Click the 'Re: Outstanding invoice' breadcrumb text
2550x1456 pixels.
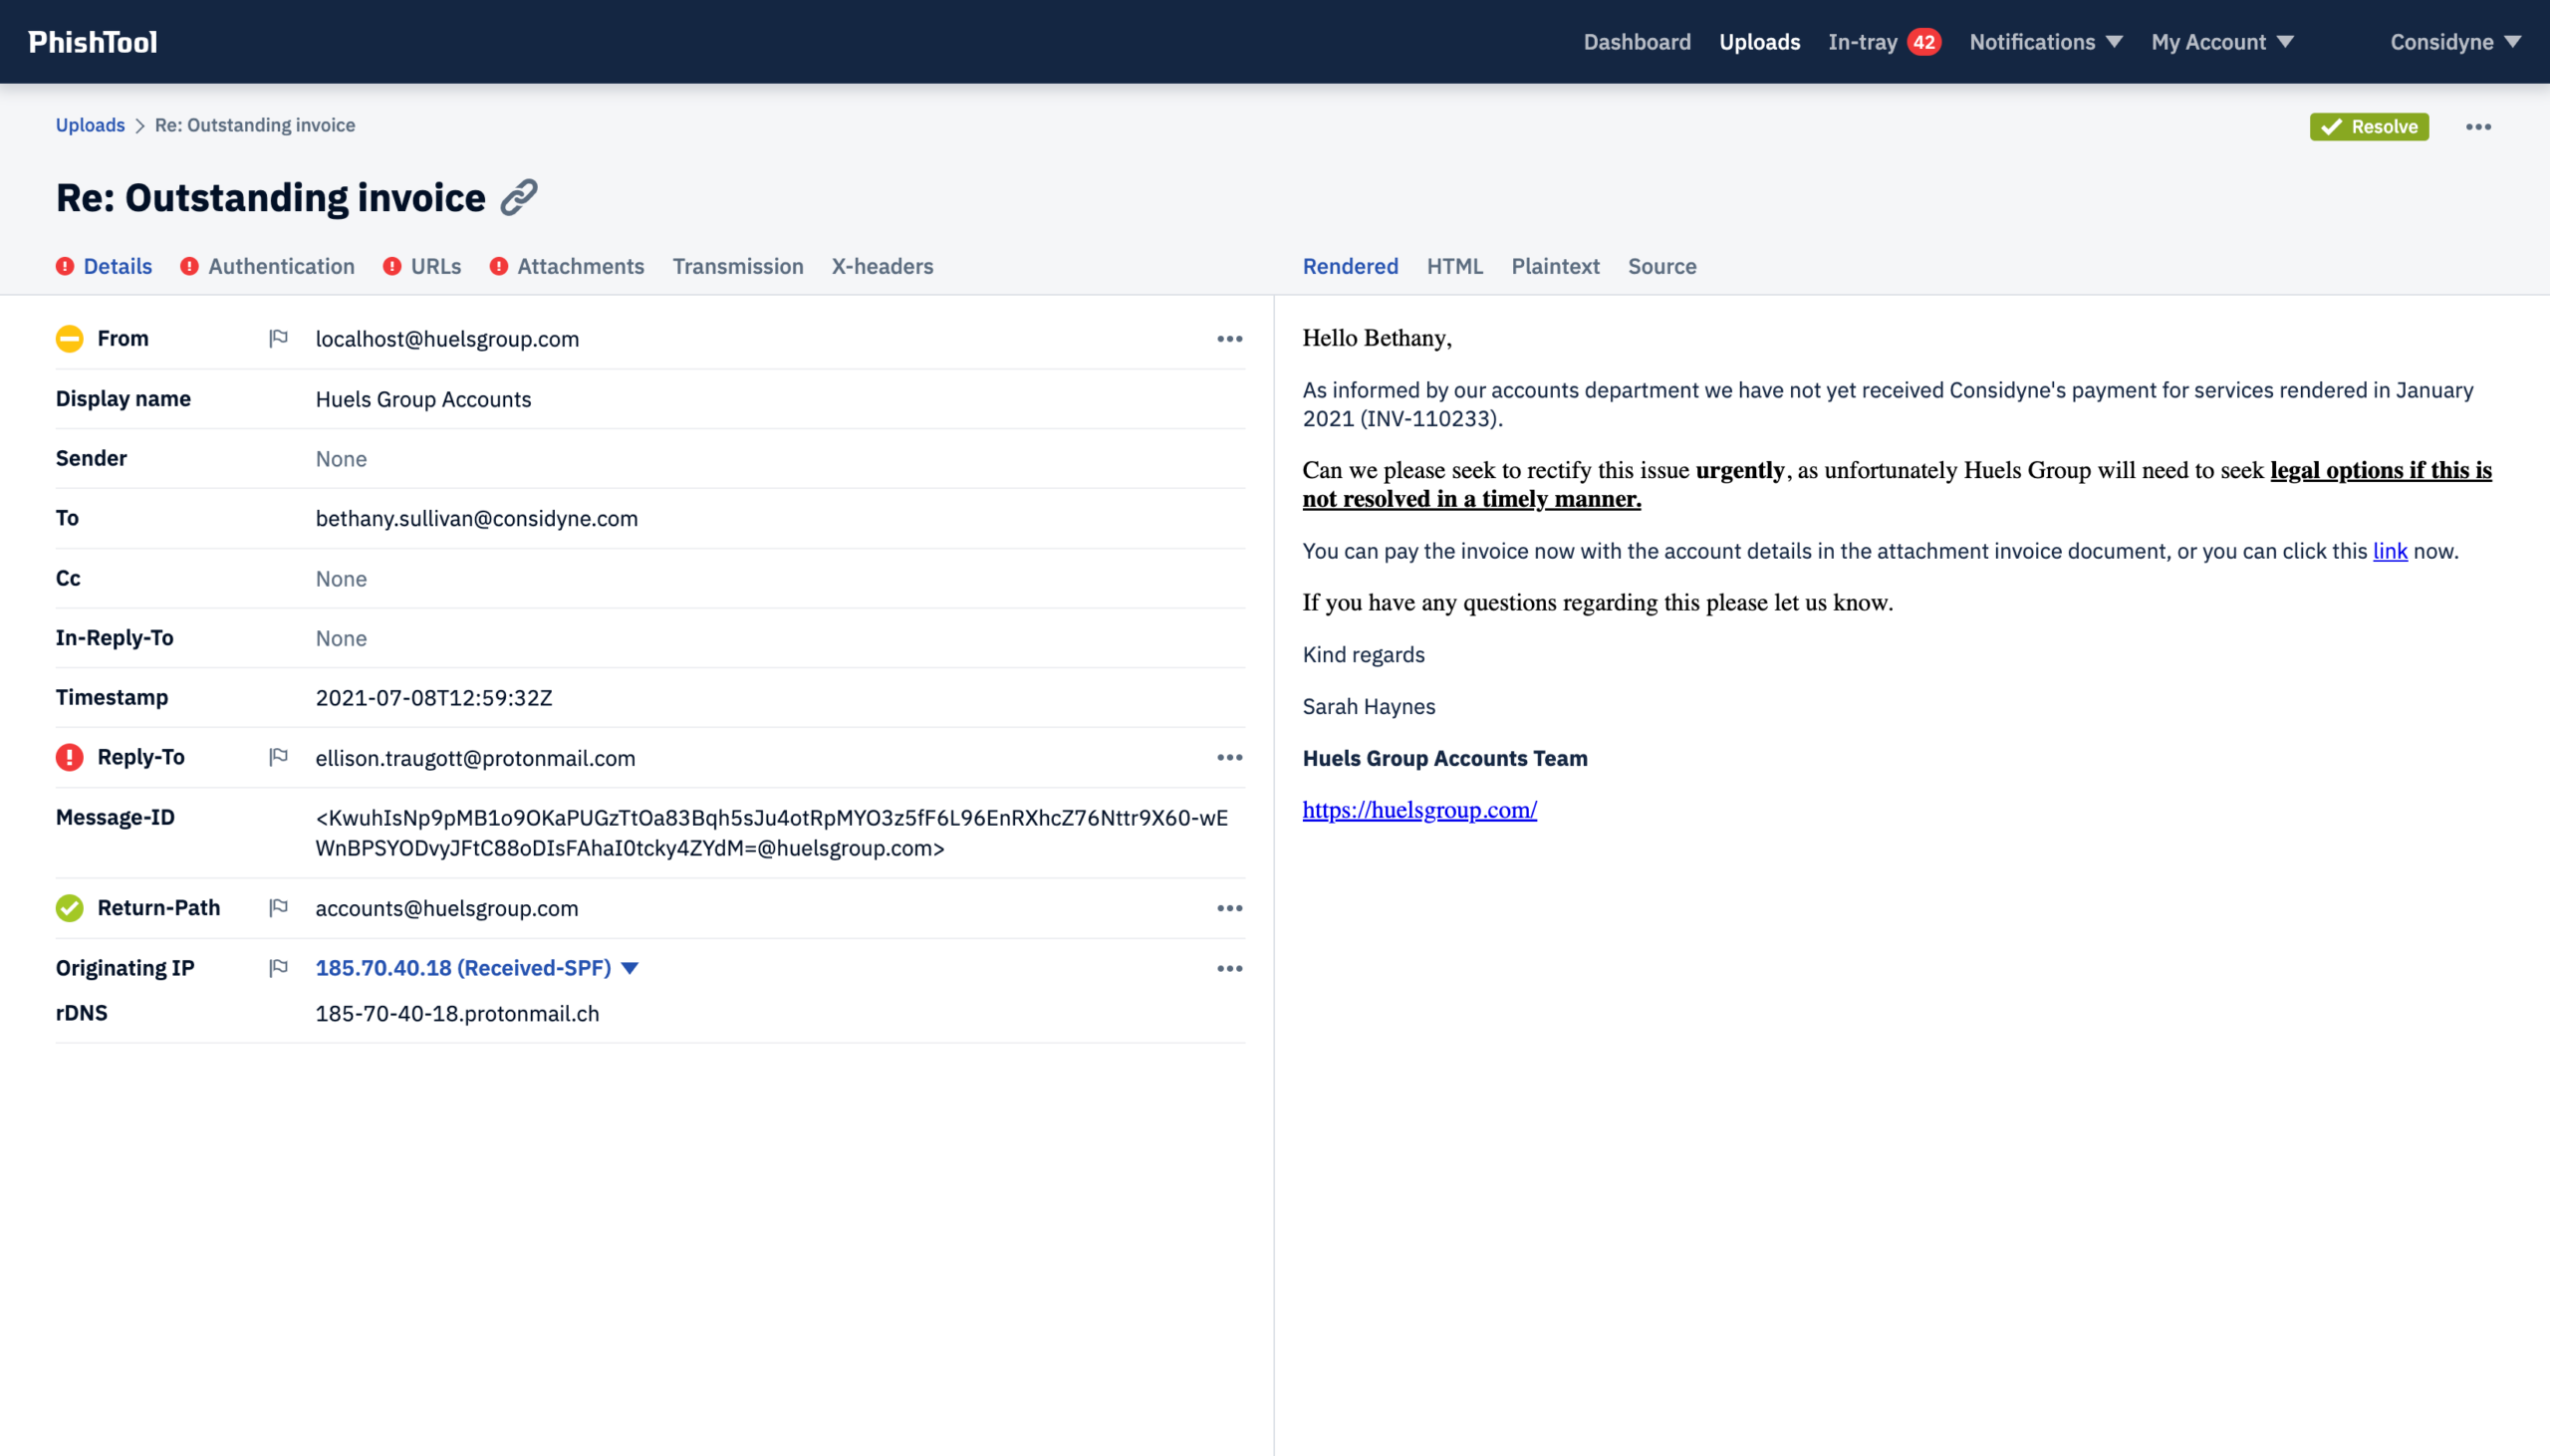[255, 125]
